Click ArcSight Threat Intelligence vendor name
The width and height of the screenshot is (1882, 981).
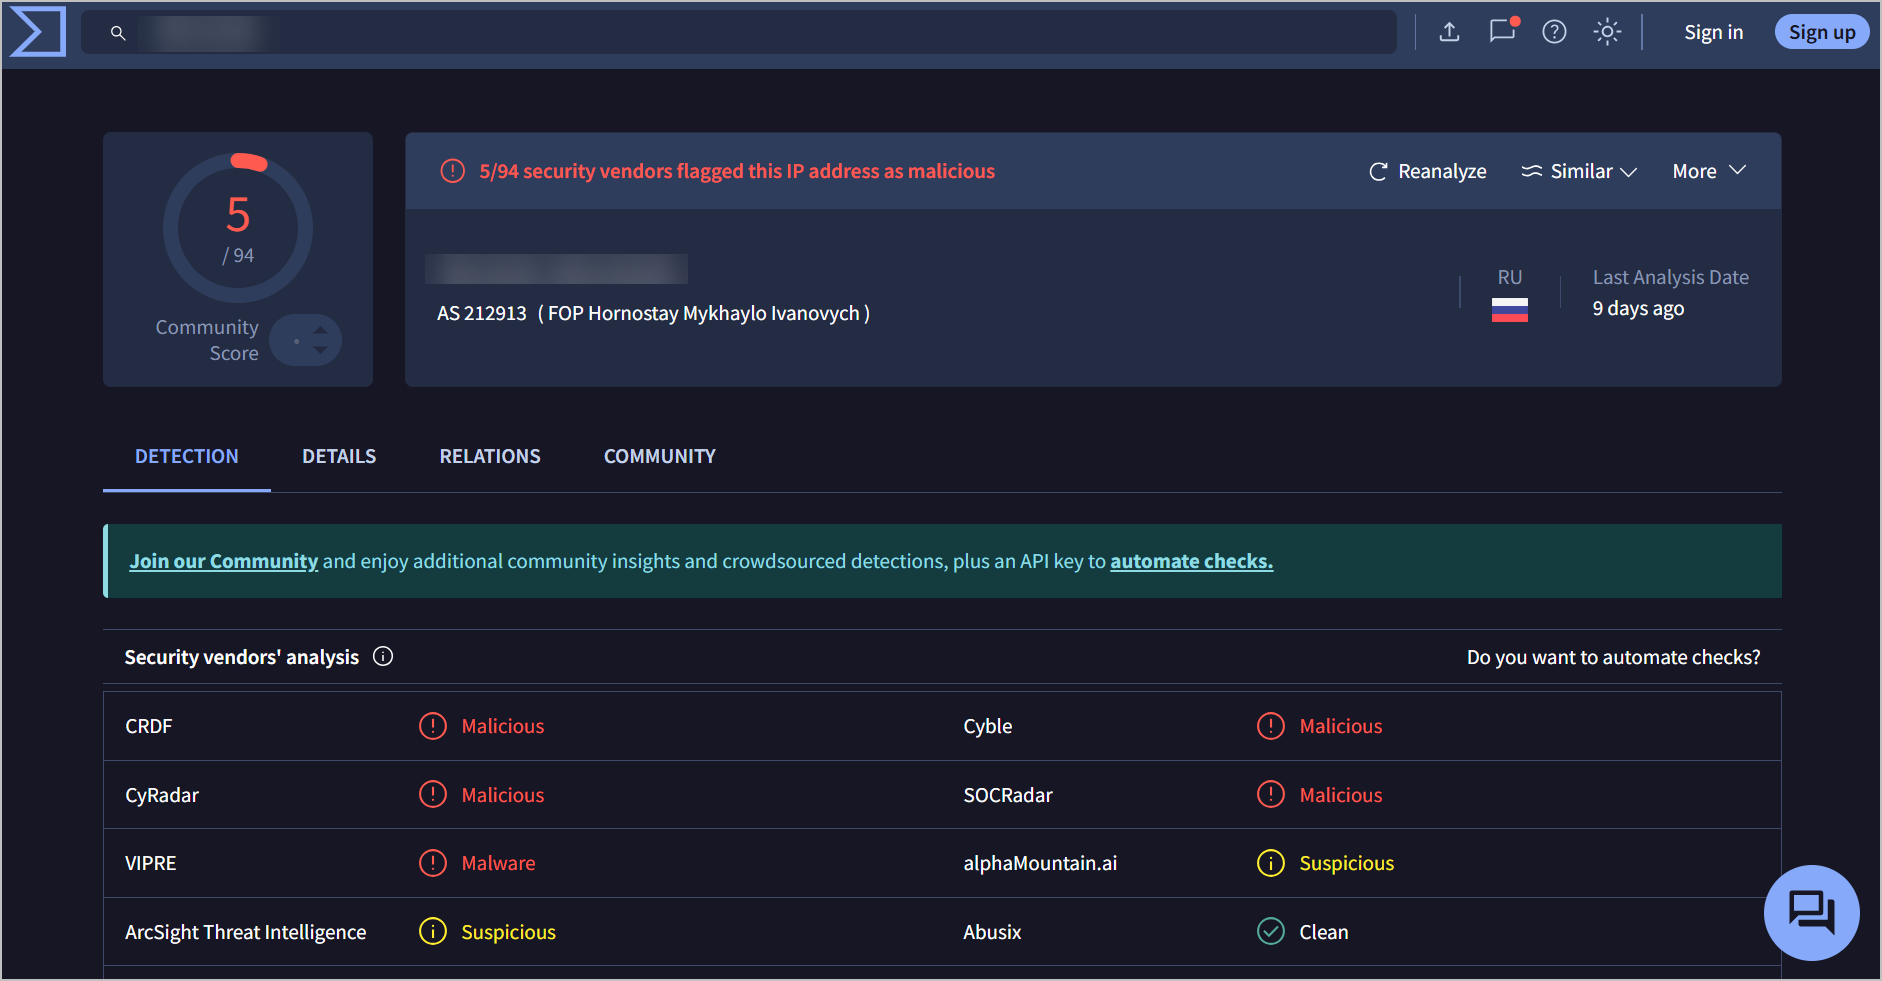[x=246, y=932]
